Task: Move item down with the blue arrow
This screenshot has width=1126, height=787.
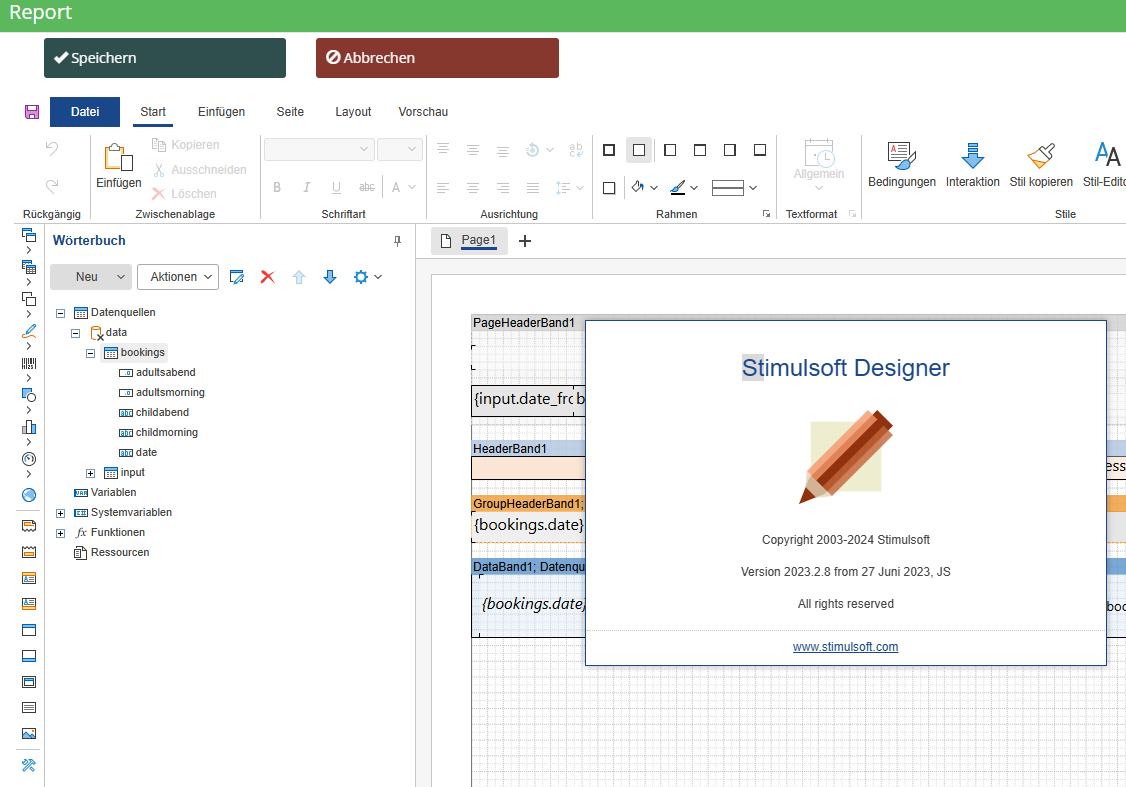Action: 330,277
